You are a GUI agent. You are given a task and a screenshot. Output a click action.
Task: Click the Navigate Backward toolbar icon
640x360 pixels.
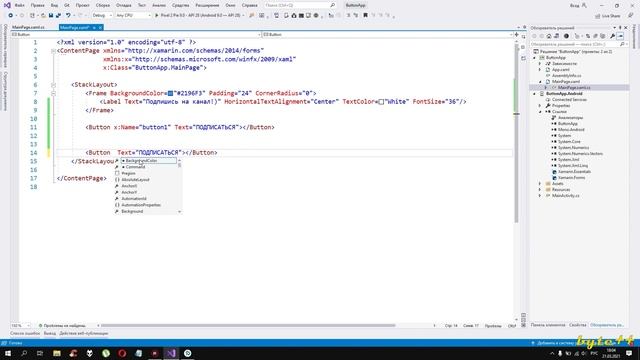(x=11, y=16)
